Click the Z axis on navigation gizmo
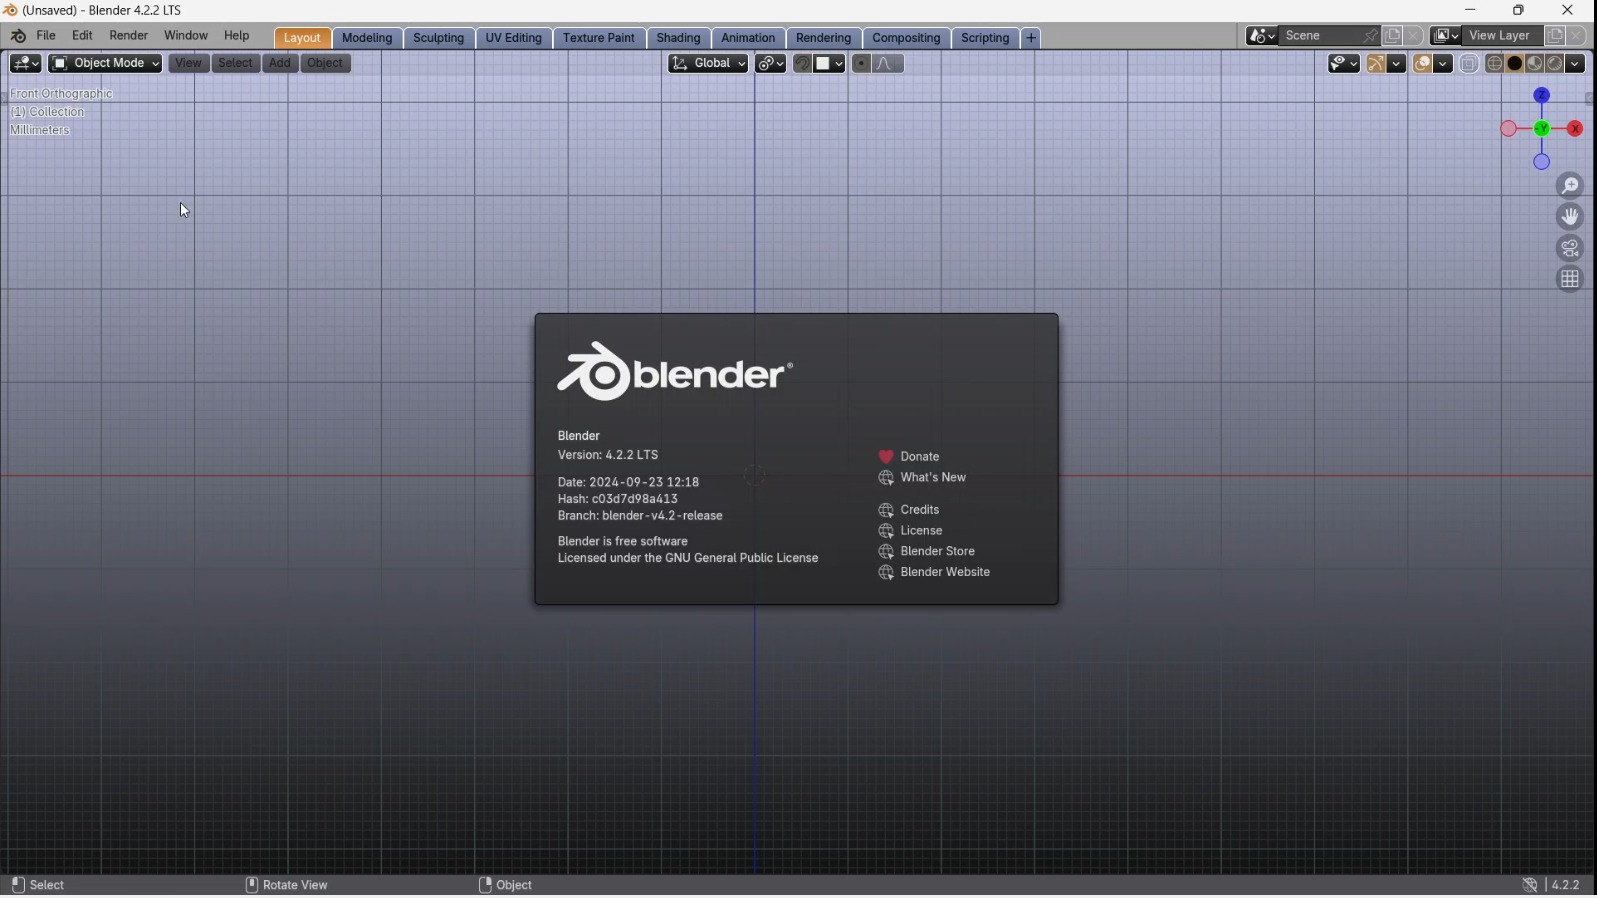 coord(1542,96)
